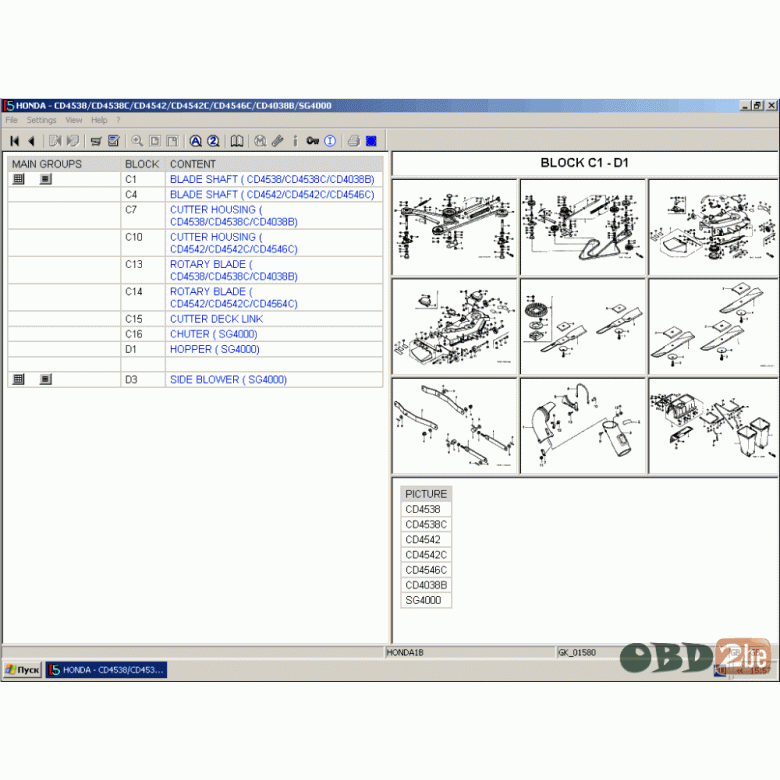Open the Settings menu
This screenshot has width=780, height=780.
41,120
